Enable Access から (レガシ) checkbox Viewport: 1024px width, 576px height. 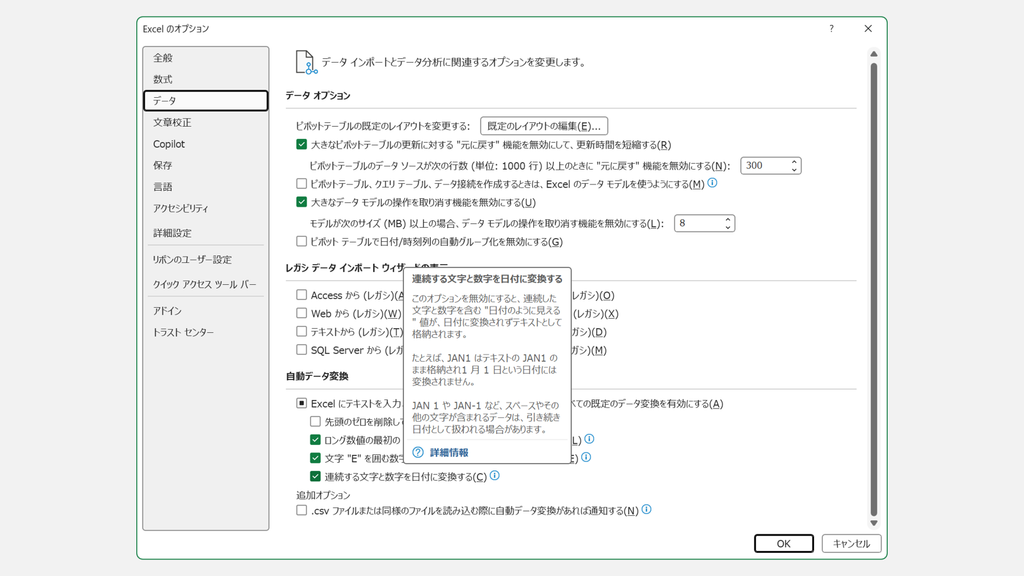pos(301,295)
